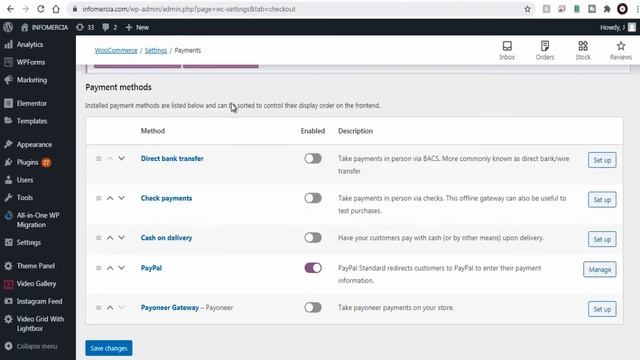The width and height of the screenshot is (640, 360).
Task: Grab the Direct bank transfer drag handle
Action: 98,158
